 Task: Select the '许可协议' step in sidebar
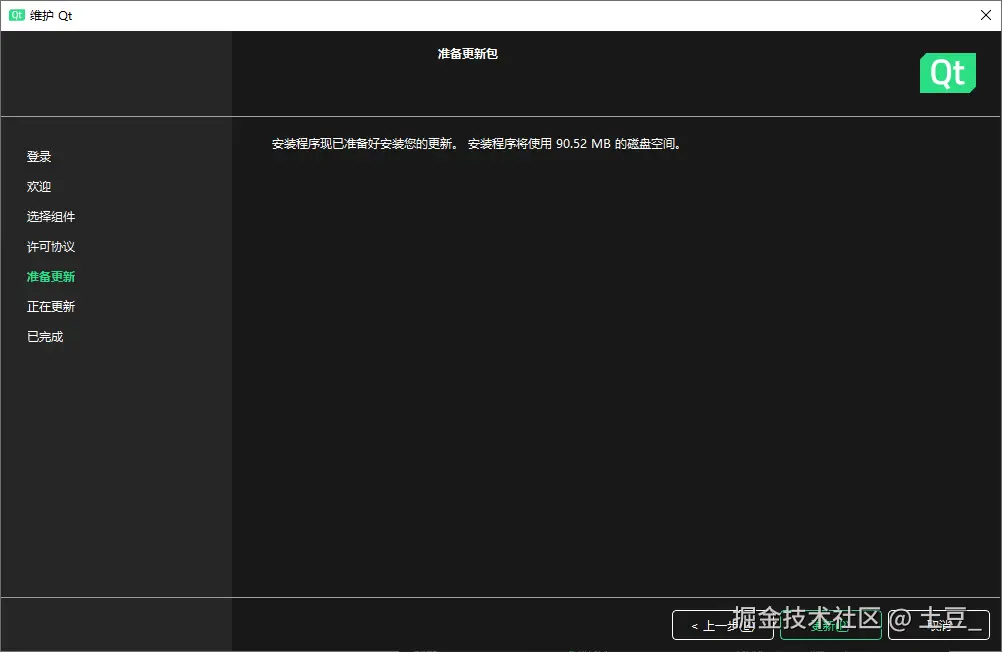click(51, 247)
